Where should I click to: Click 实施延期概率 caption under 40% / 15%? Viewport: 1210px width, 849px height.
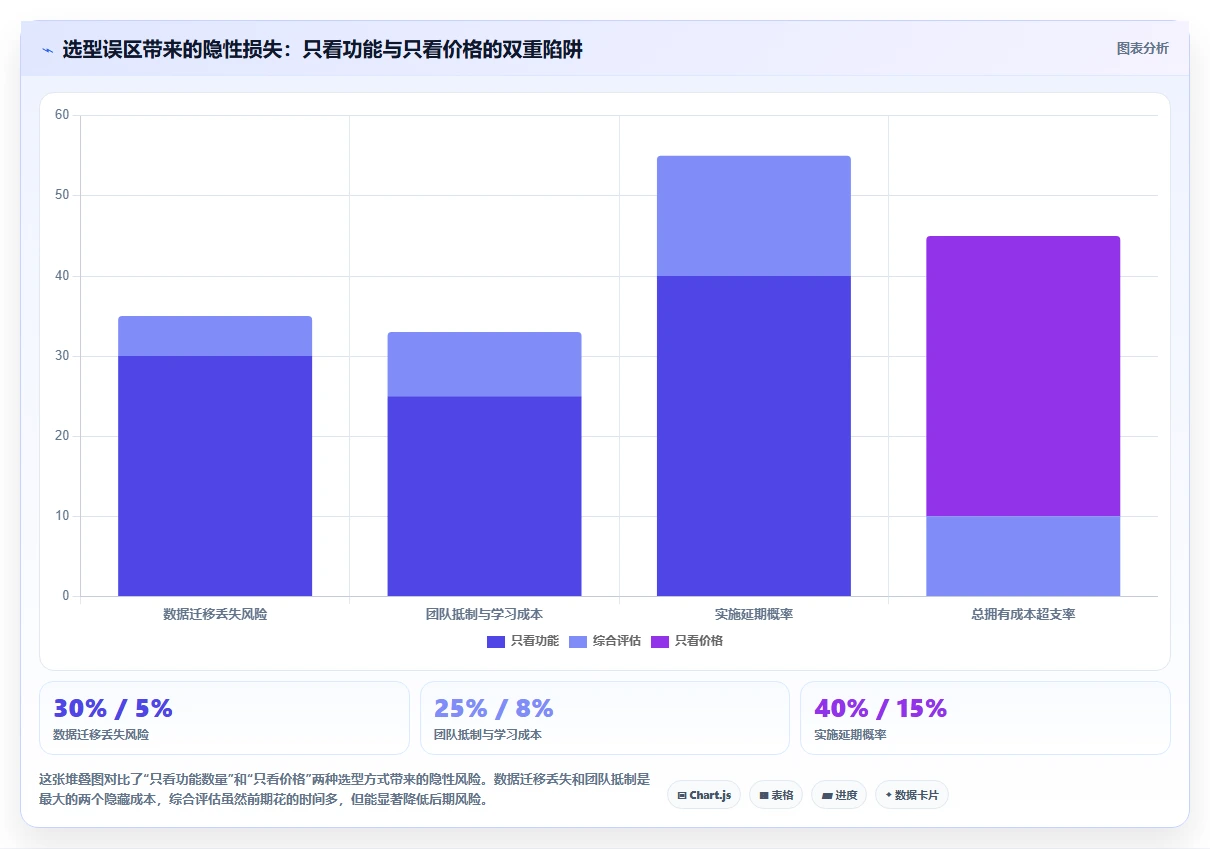click(x=850, y=735)
